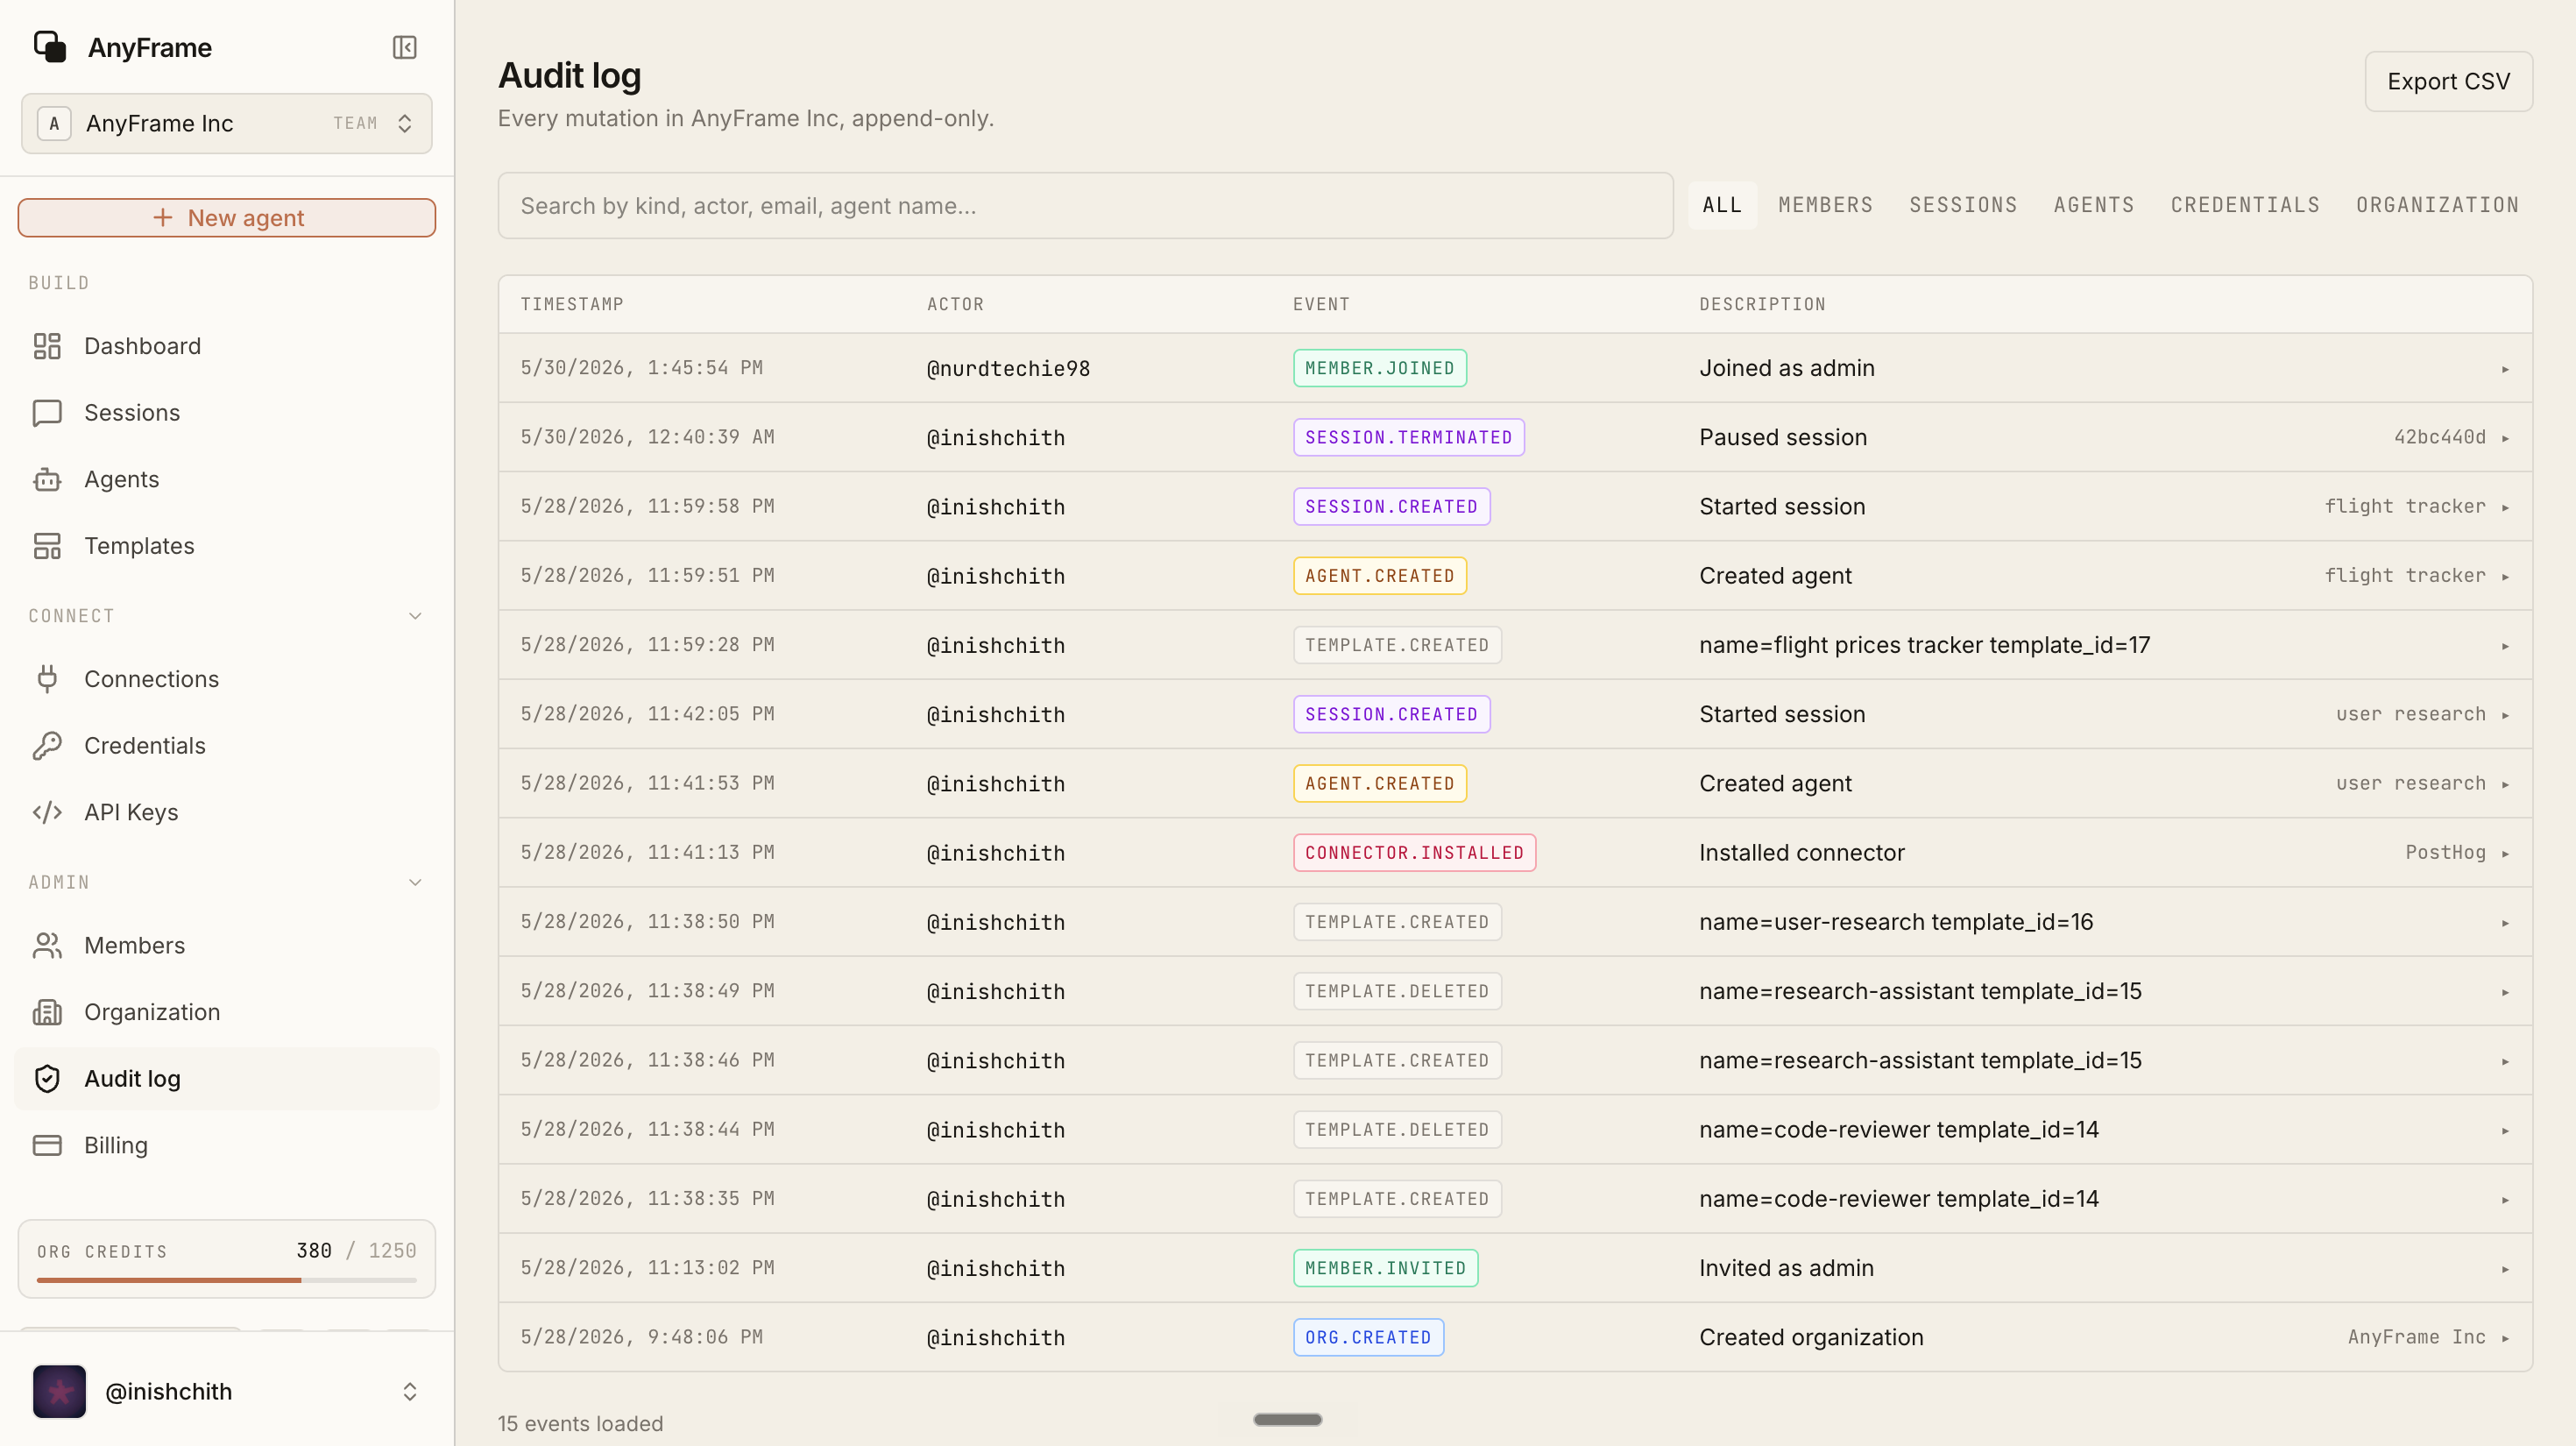
Task: Filter by SESSIONS tab
Action: pos(1963,205)
